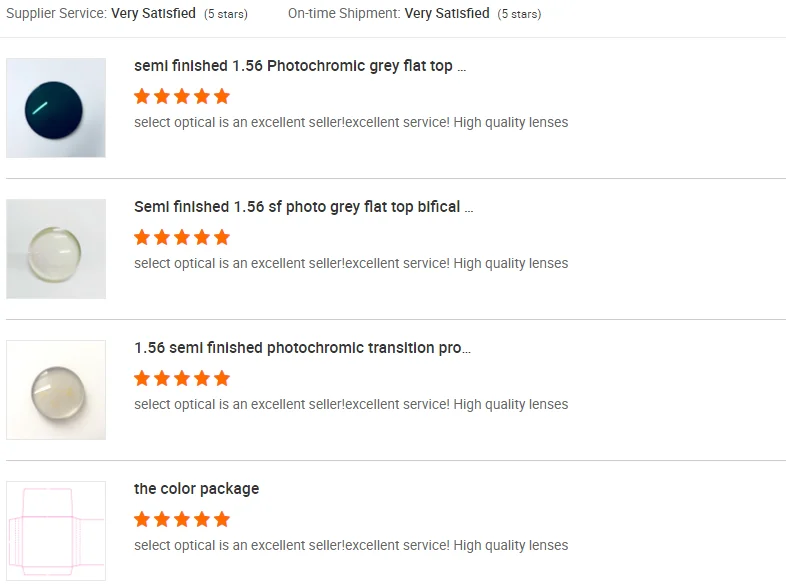
Task: Click review comment under 'the color package'
Action: tap(350, 545)
